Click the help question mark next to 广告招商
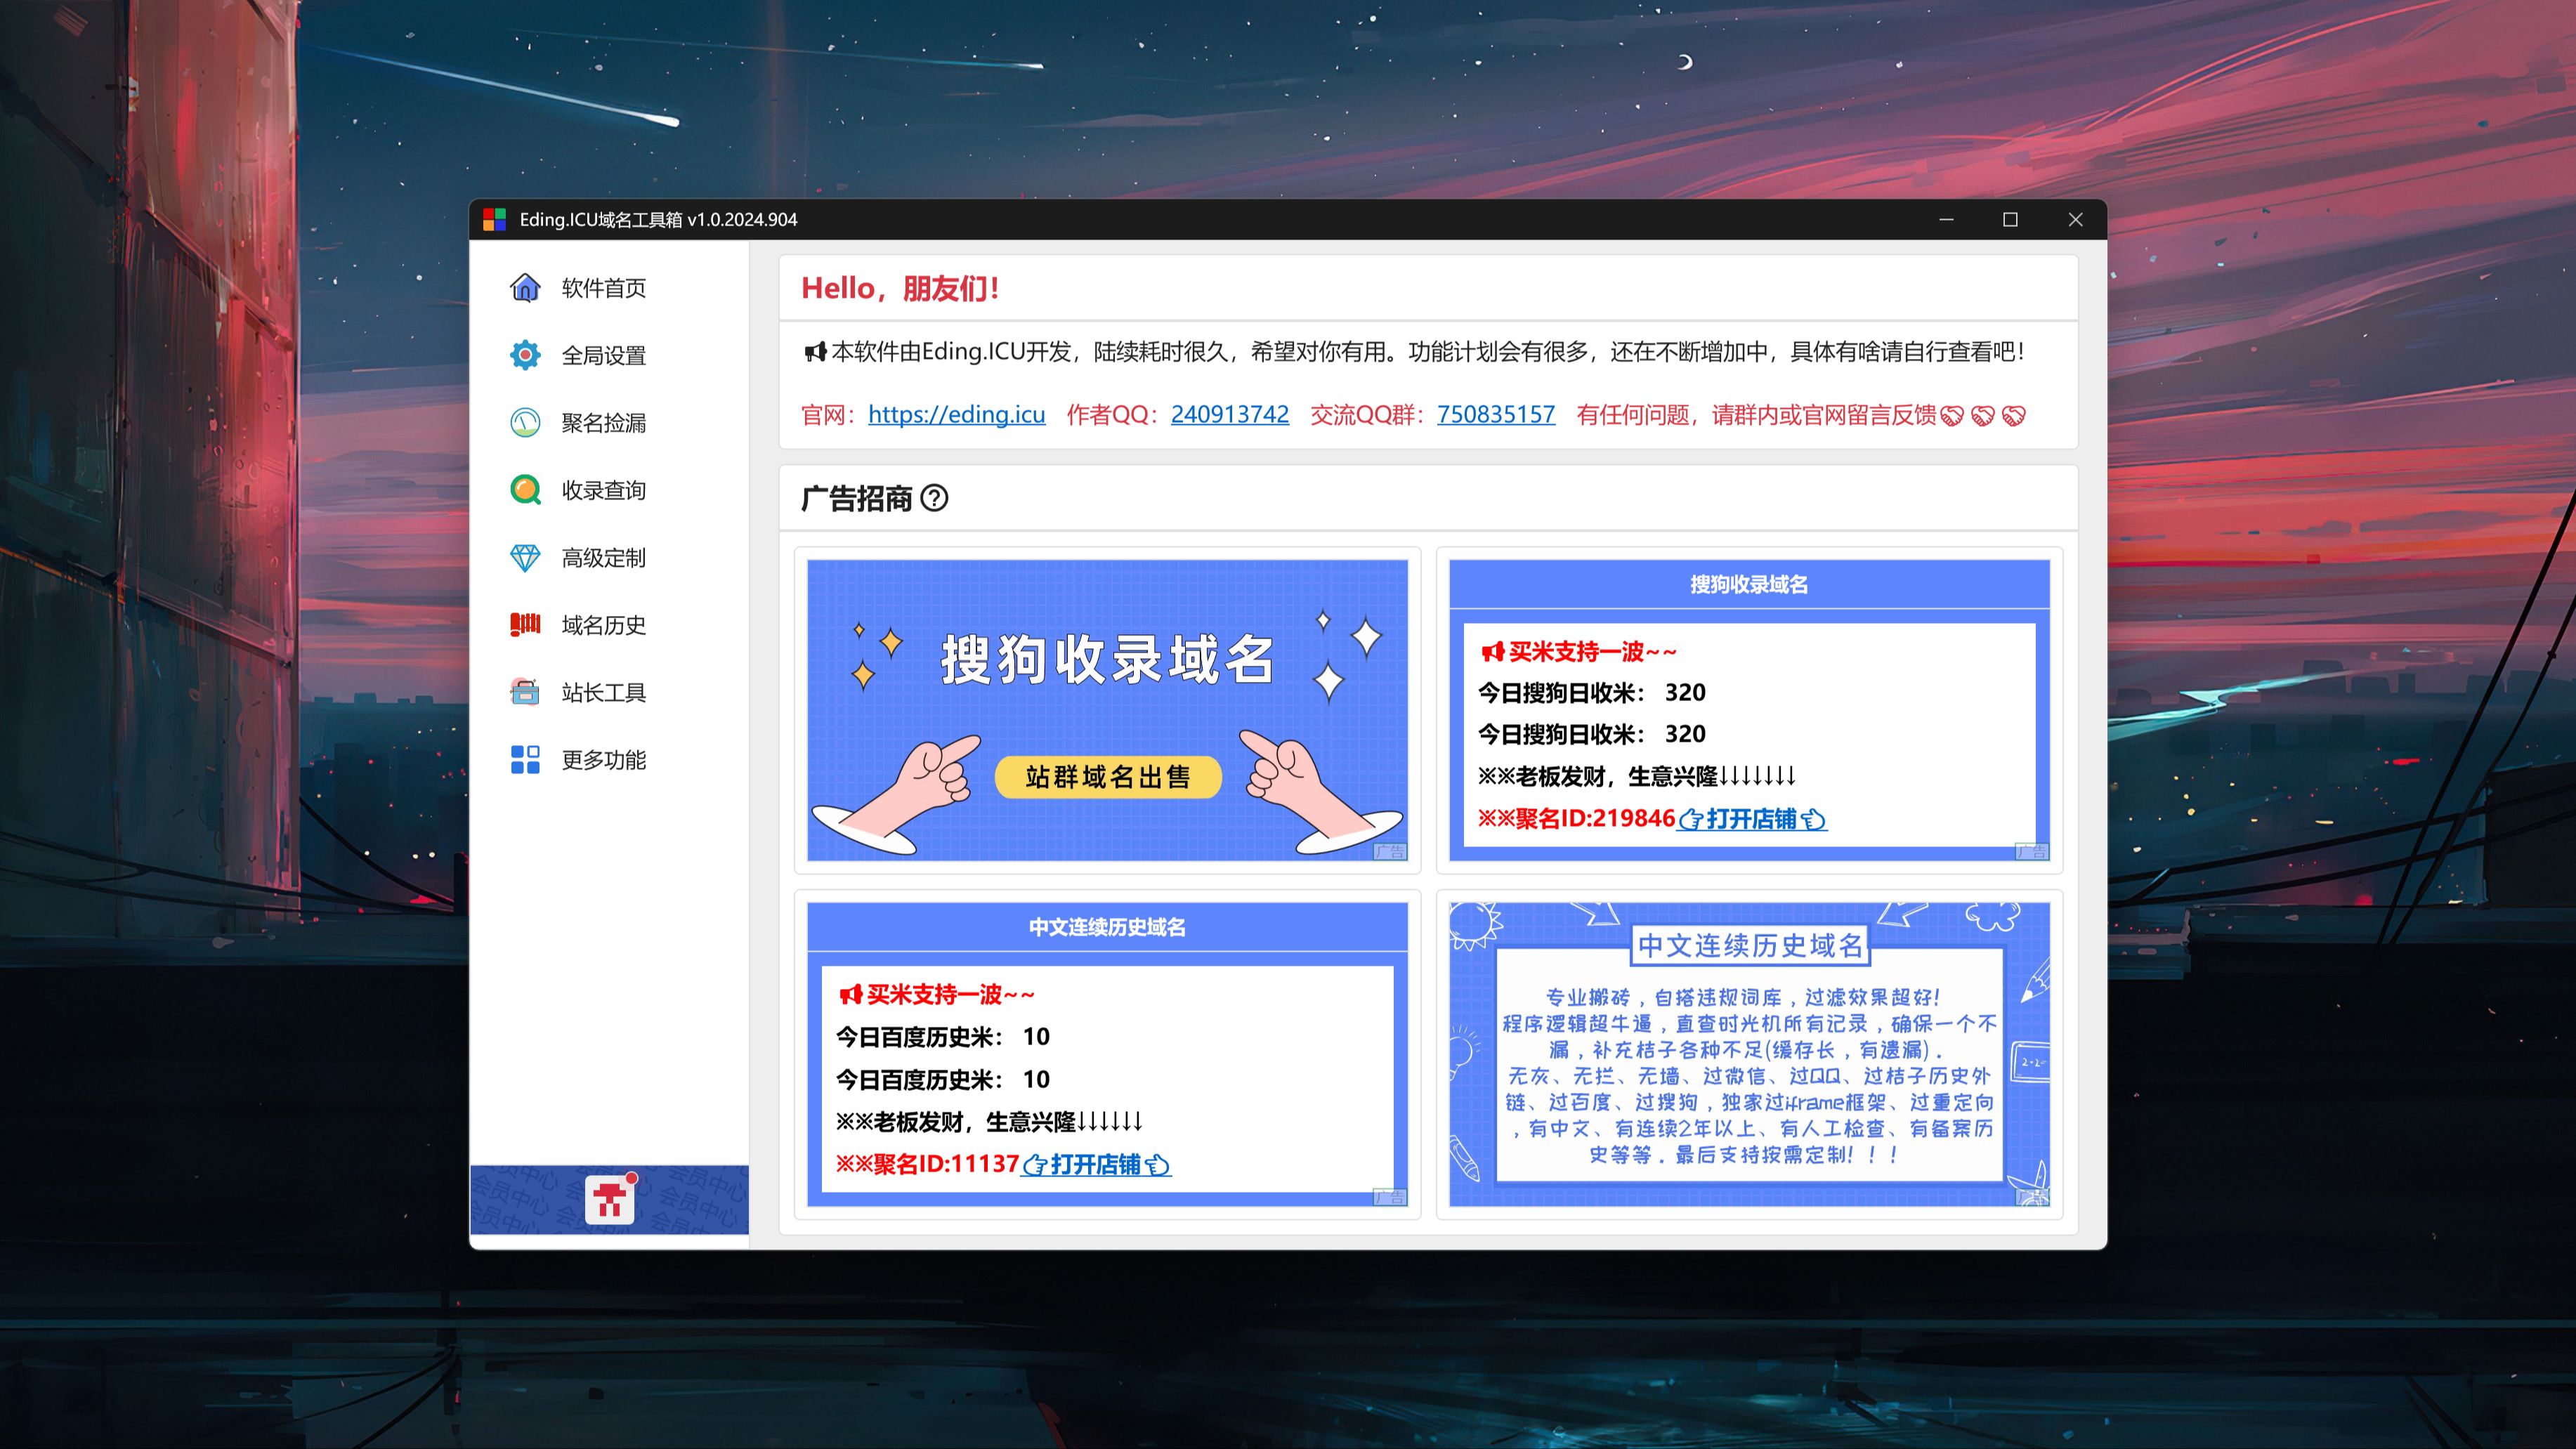Screen dimensions: 2576x1449 click(x=934, y=498)
